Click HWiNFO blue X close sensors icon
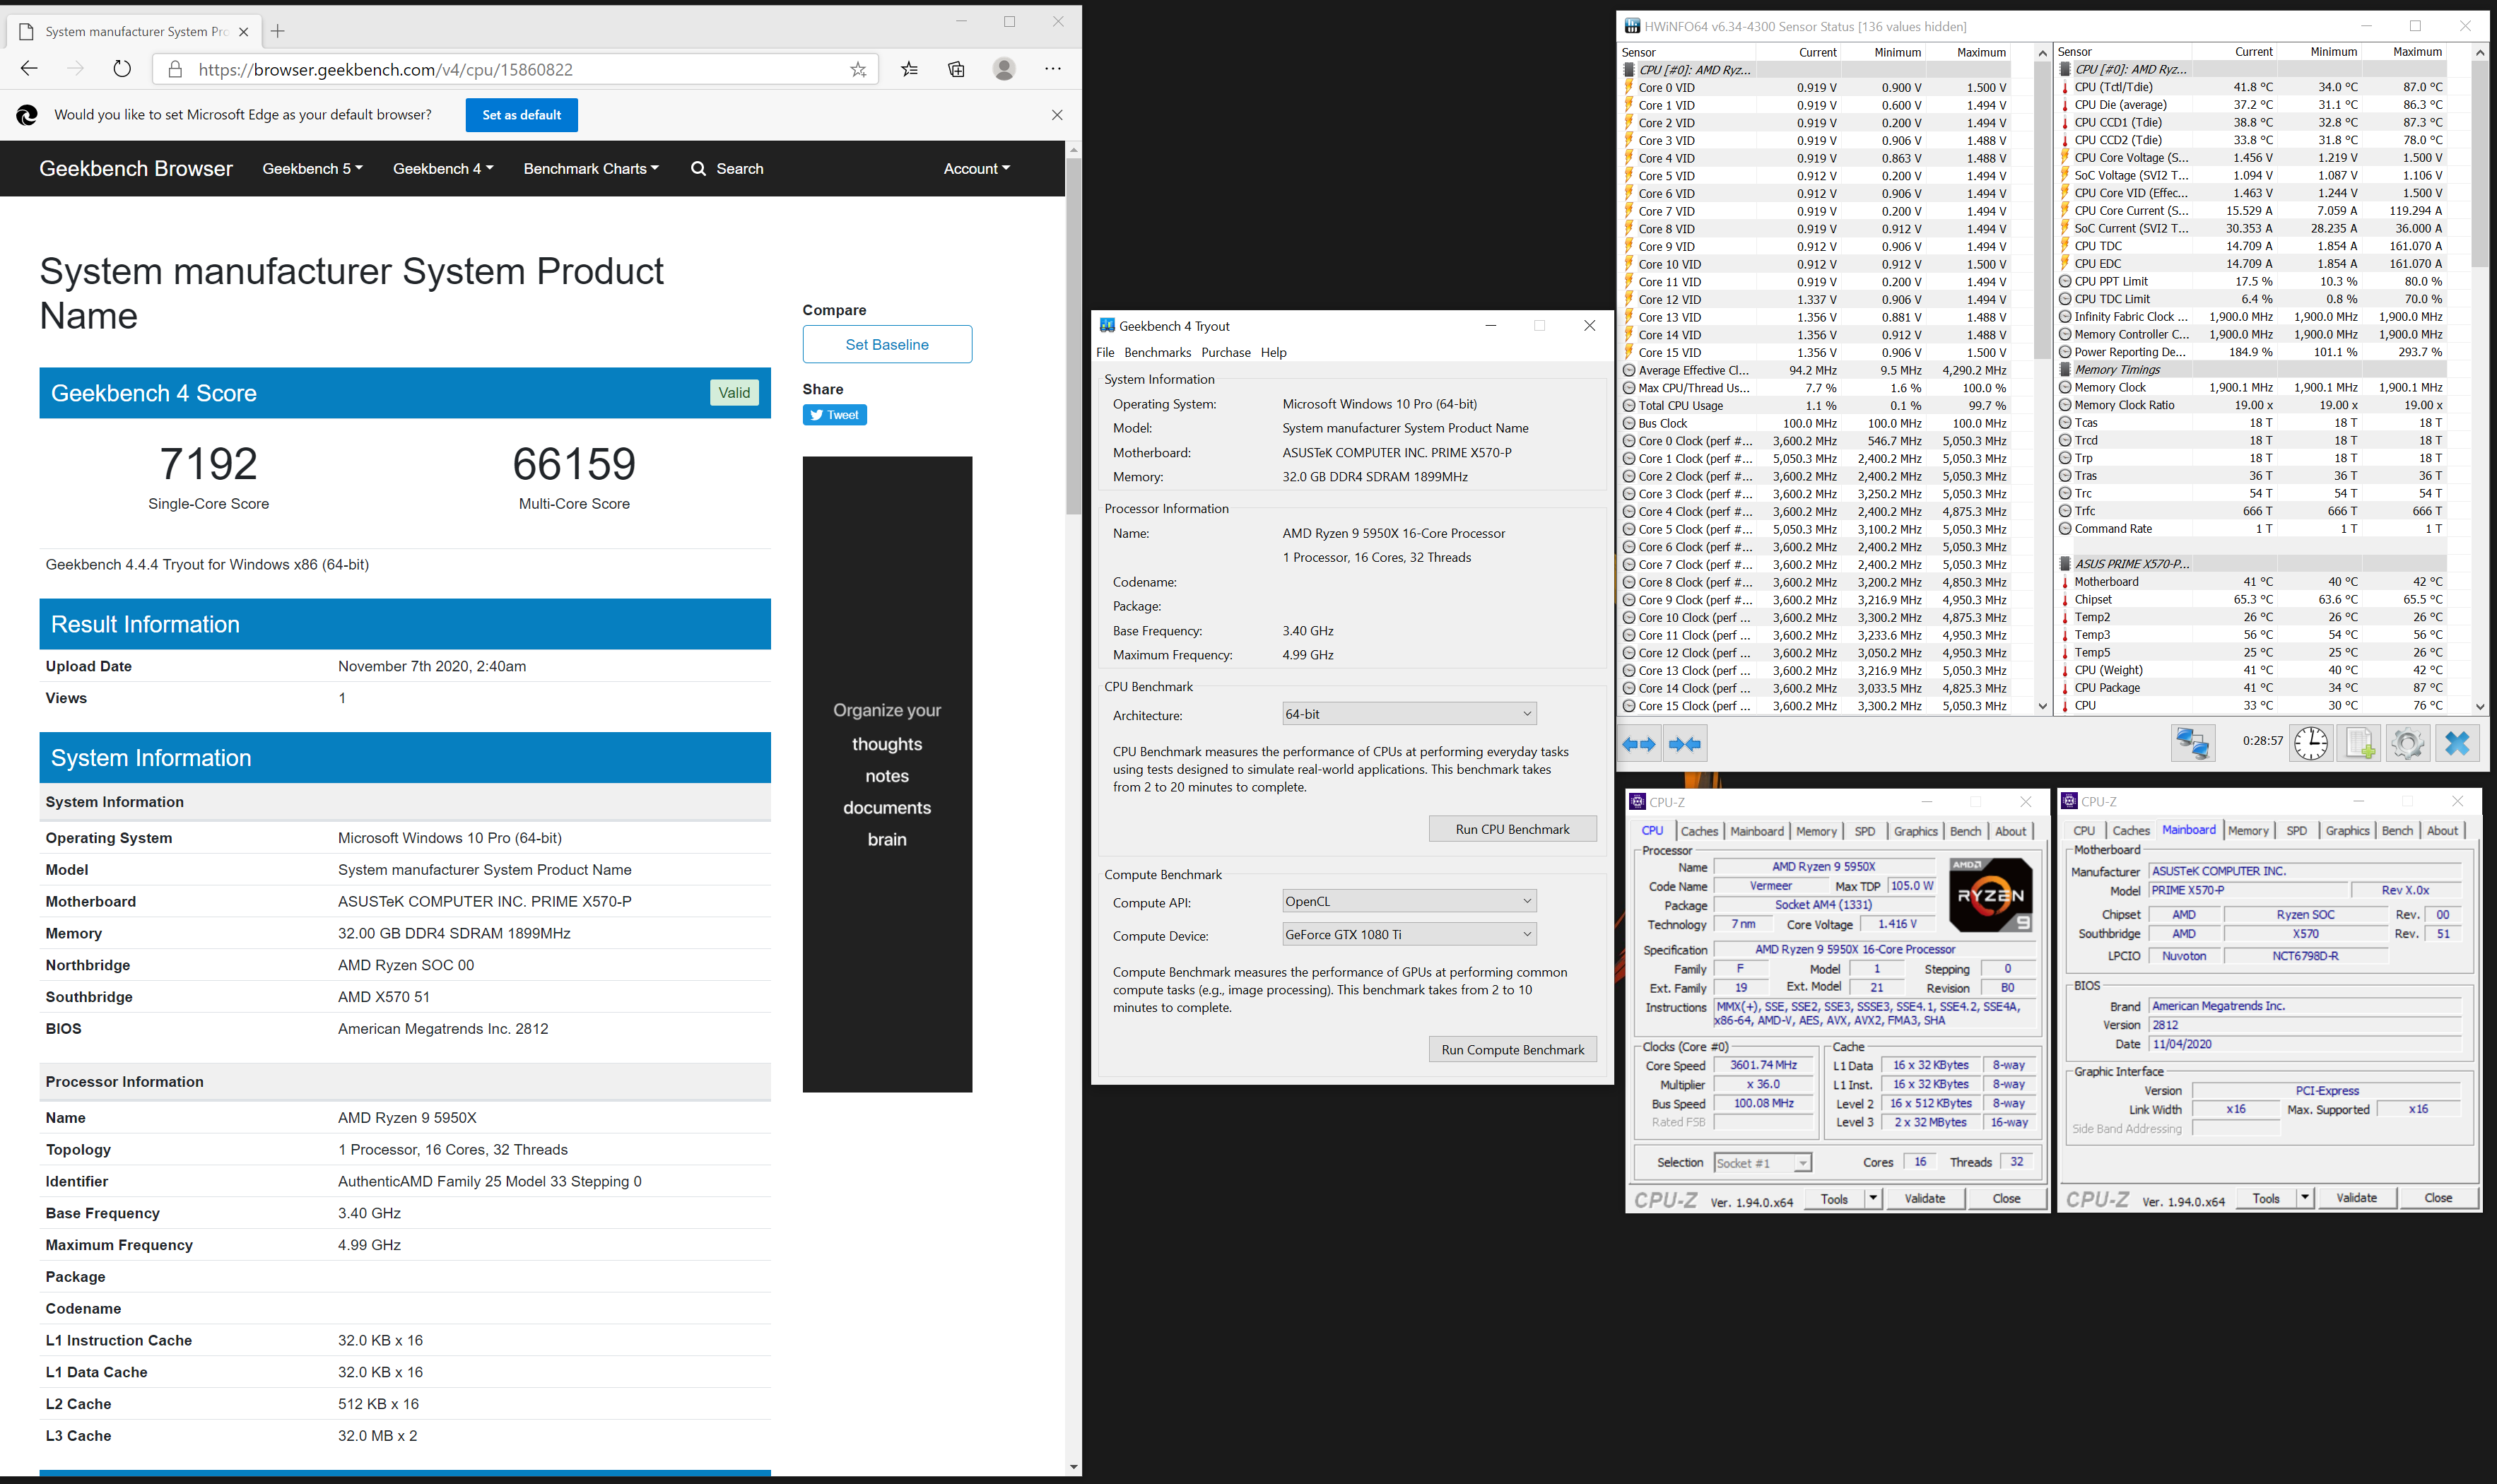 click(2457, 743)
